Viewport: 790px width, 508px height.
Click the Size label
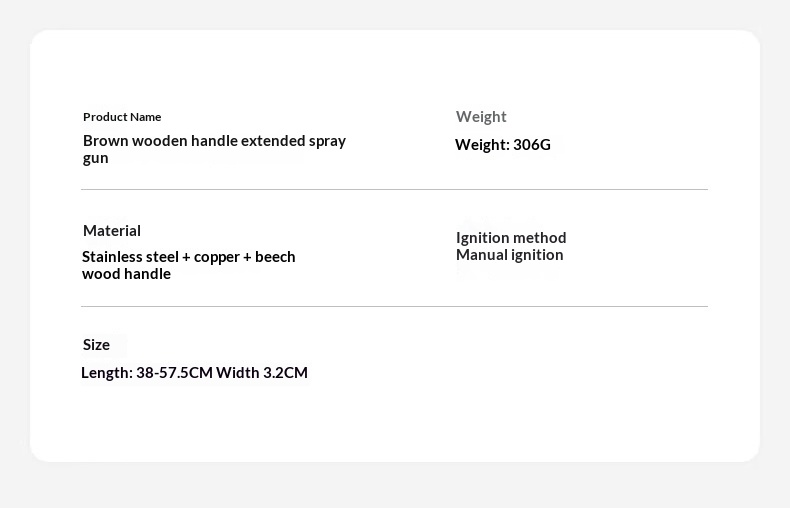point(96,345)
